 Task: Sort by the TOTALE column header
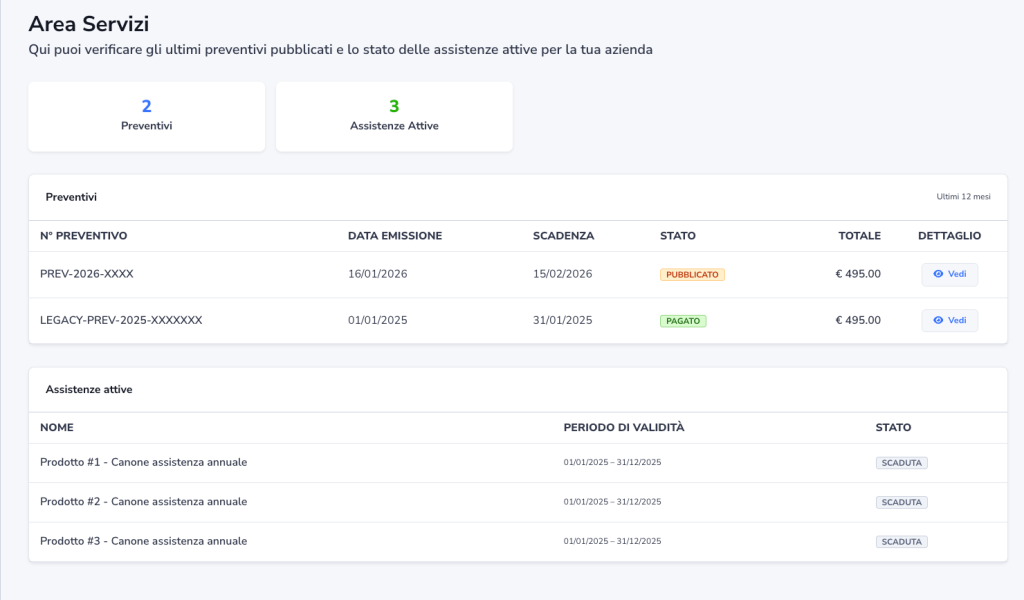point(859,236)
